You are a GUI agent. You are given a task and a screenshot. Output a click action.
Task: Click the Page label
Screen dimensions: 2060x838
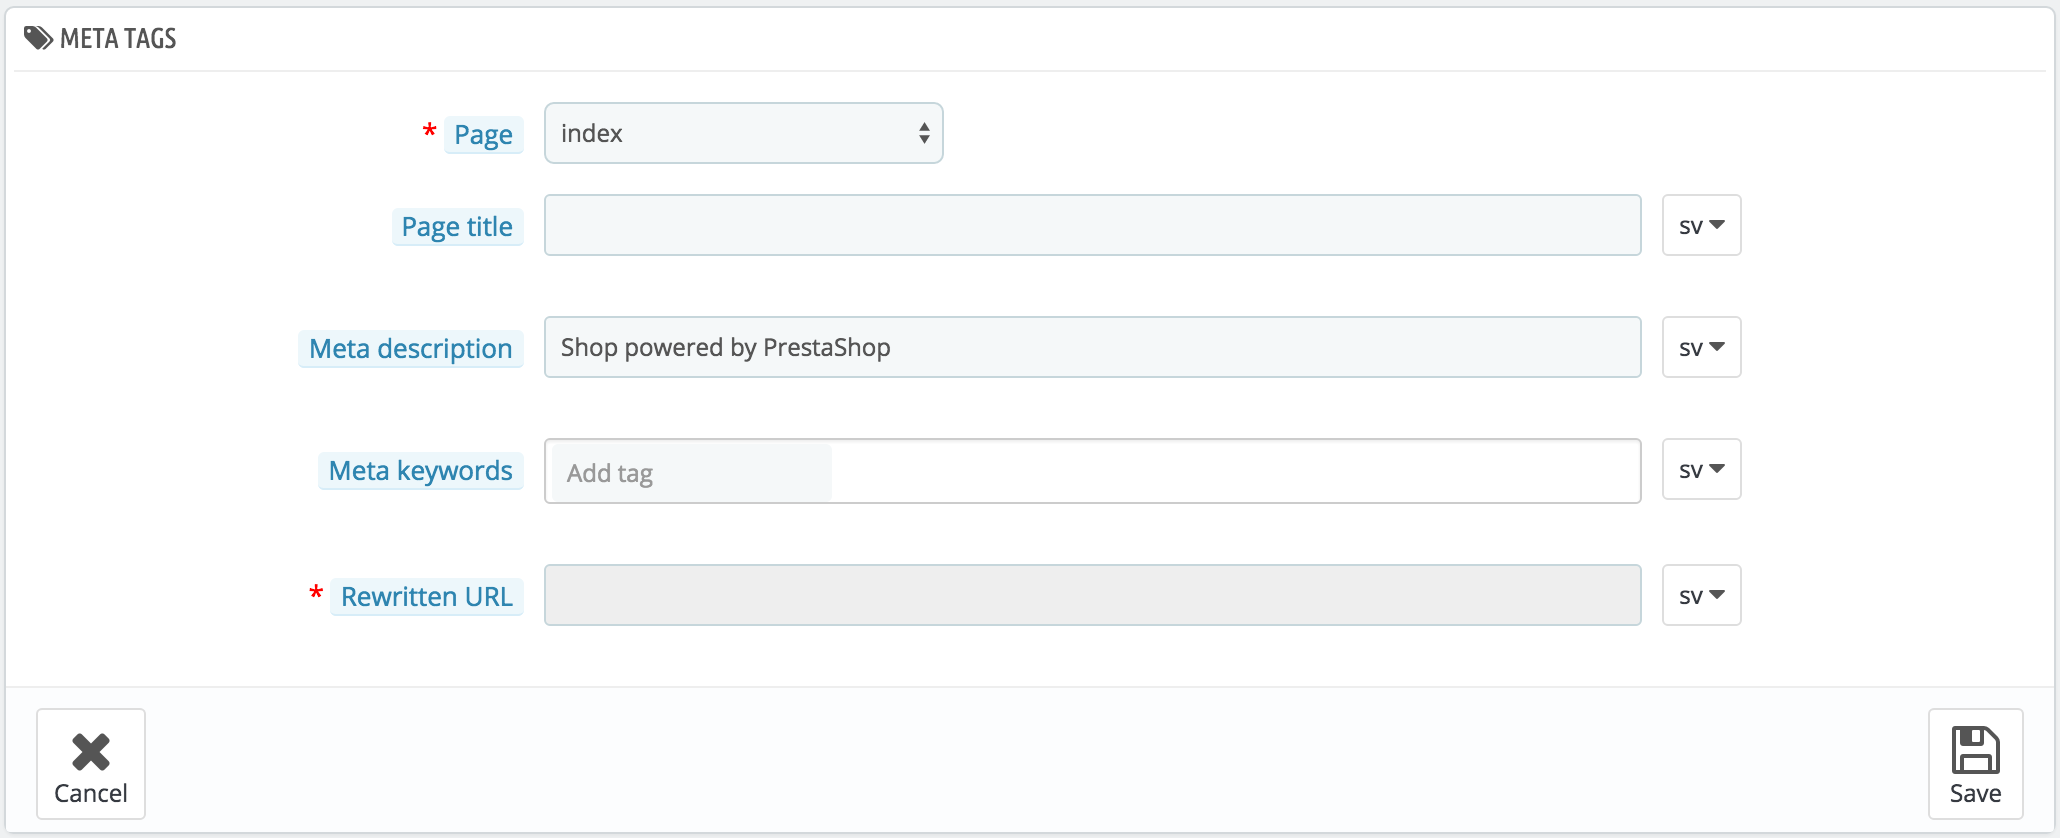(x=483, y=135)
